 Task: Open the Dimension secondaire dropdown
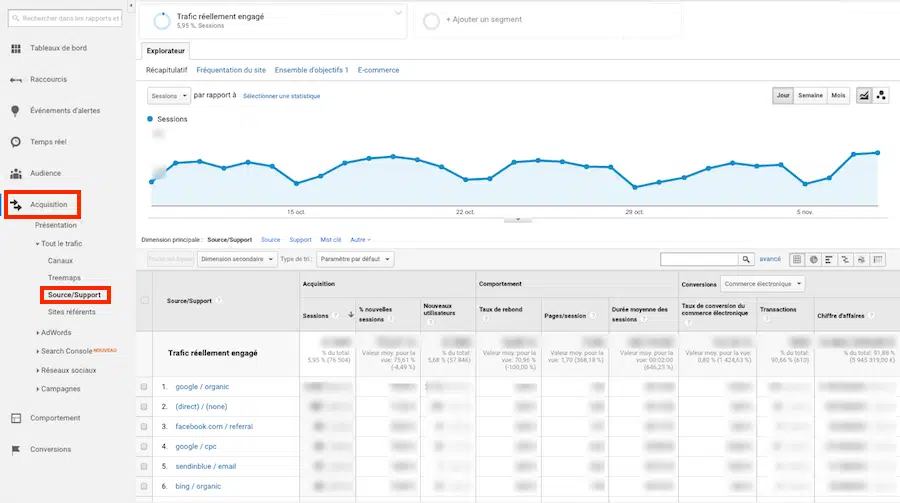click(237, 259)
